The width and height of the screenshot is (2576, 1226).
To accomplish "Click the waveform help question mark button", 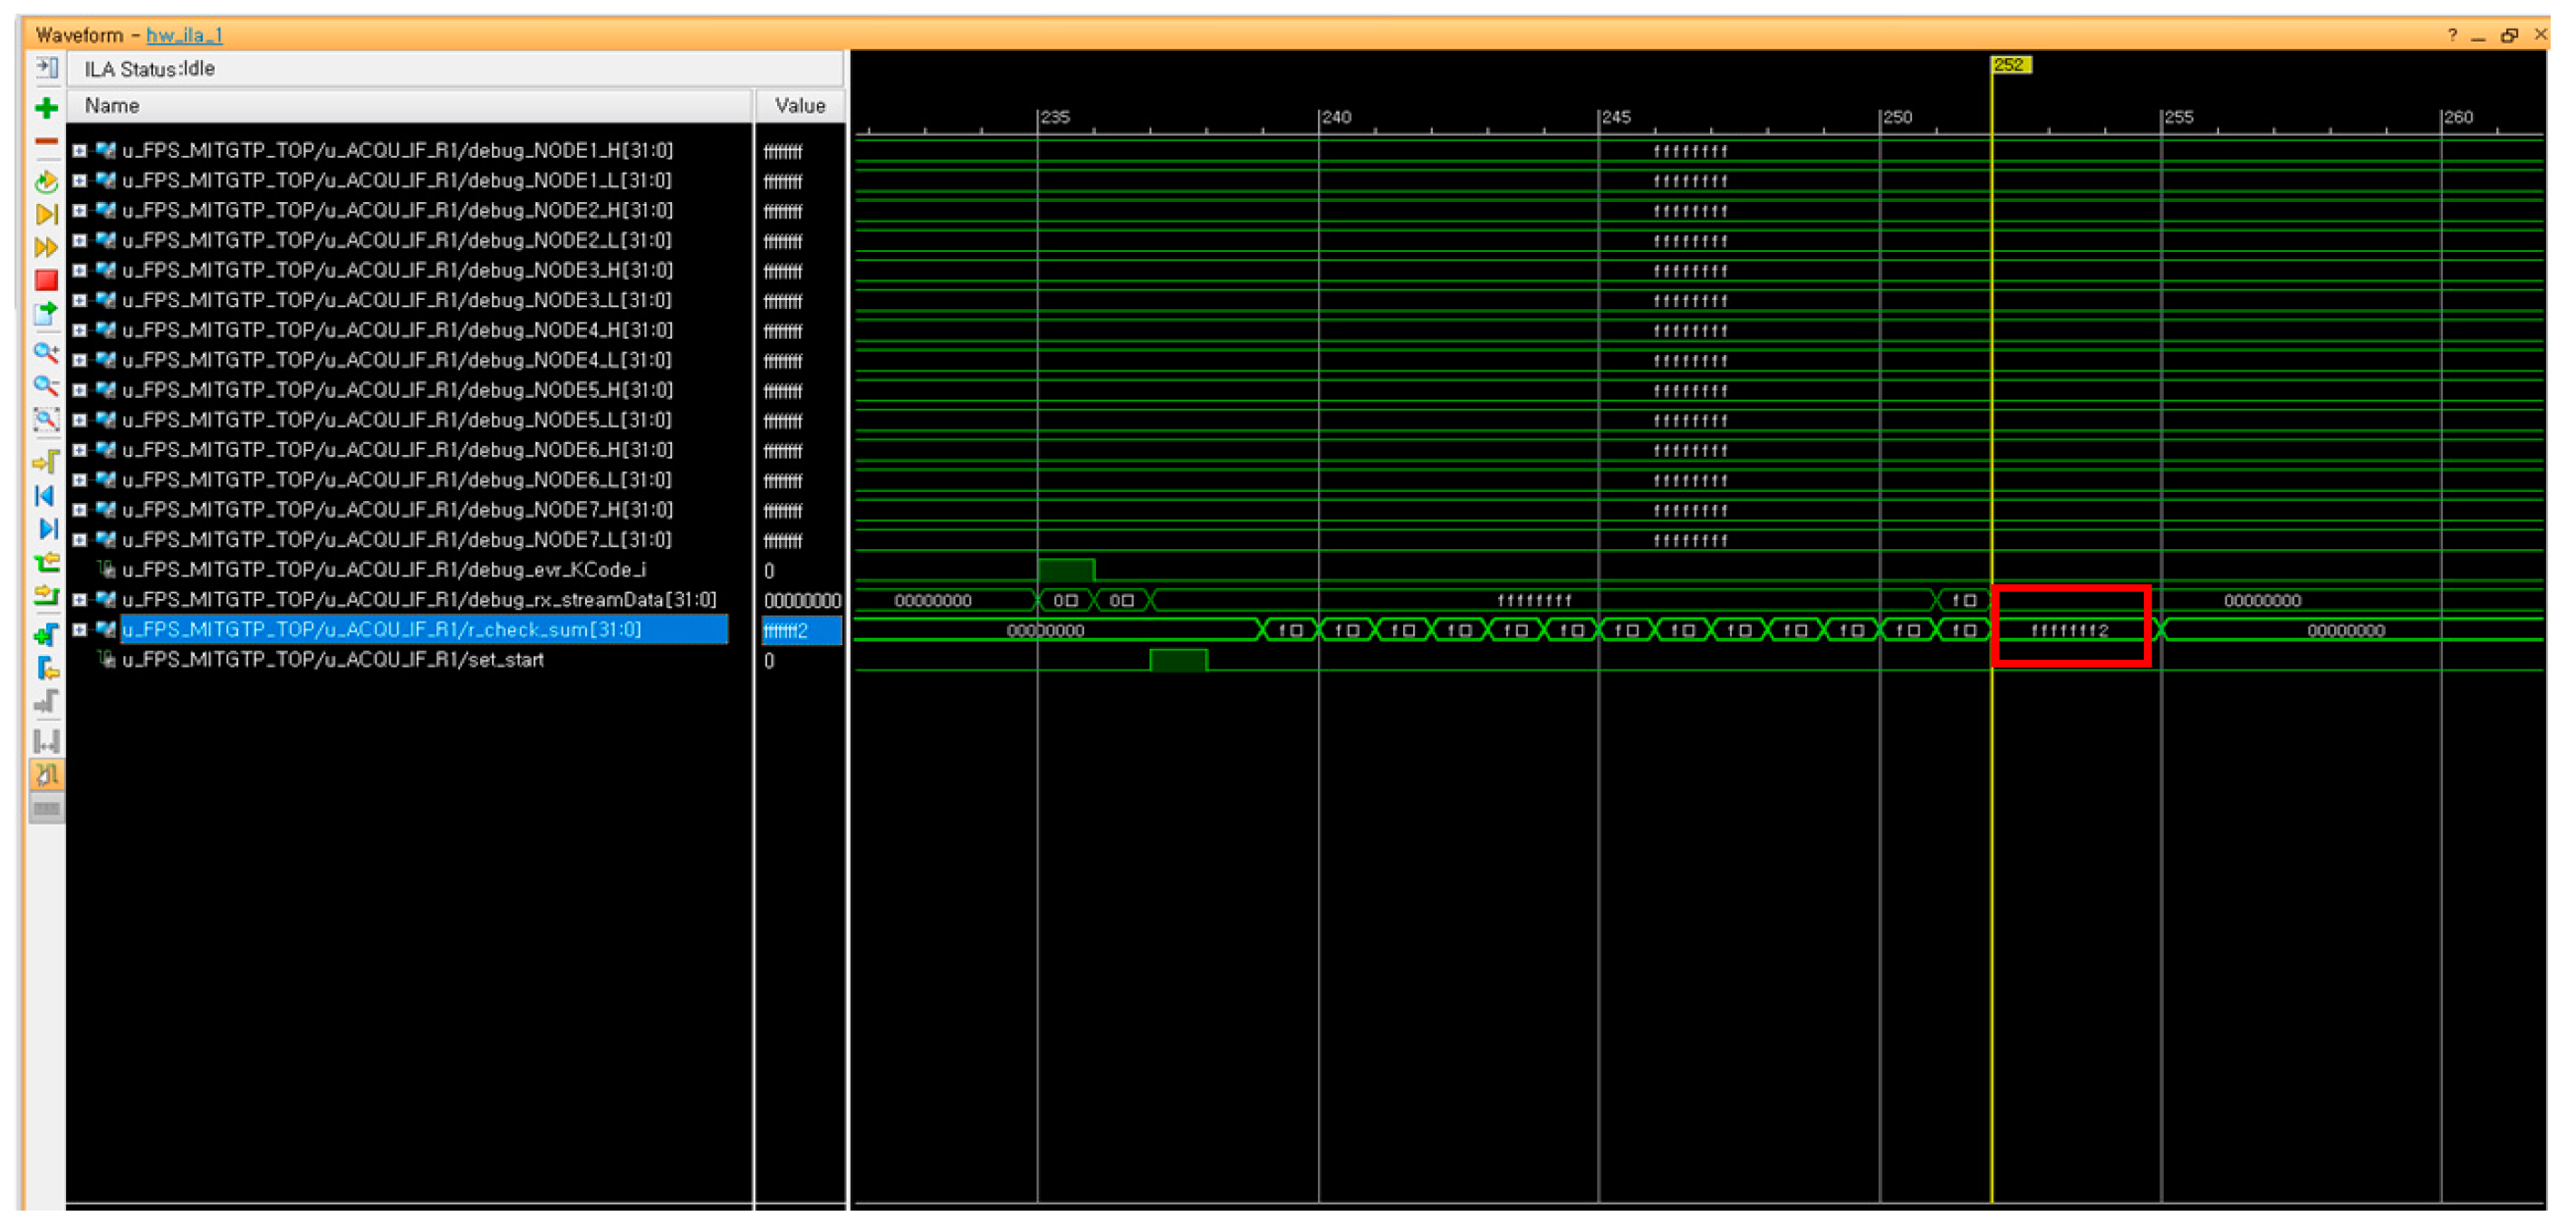I will 2453,35.
